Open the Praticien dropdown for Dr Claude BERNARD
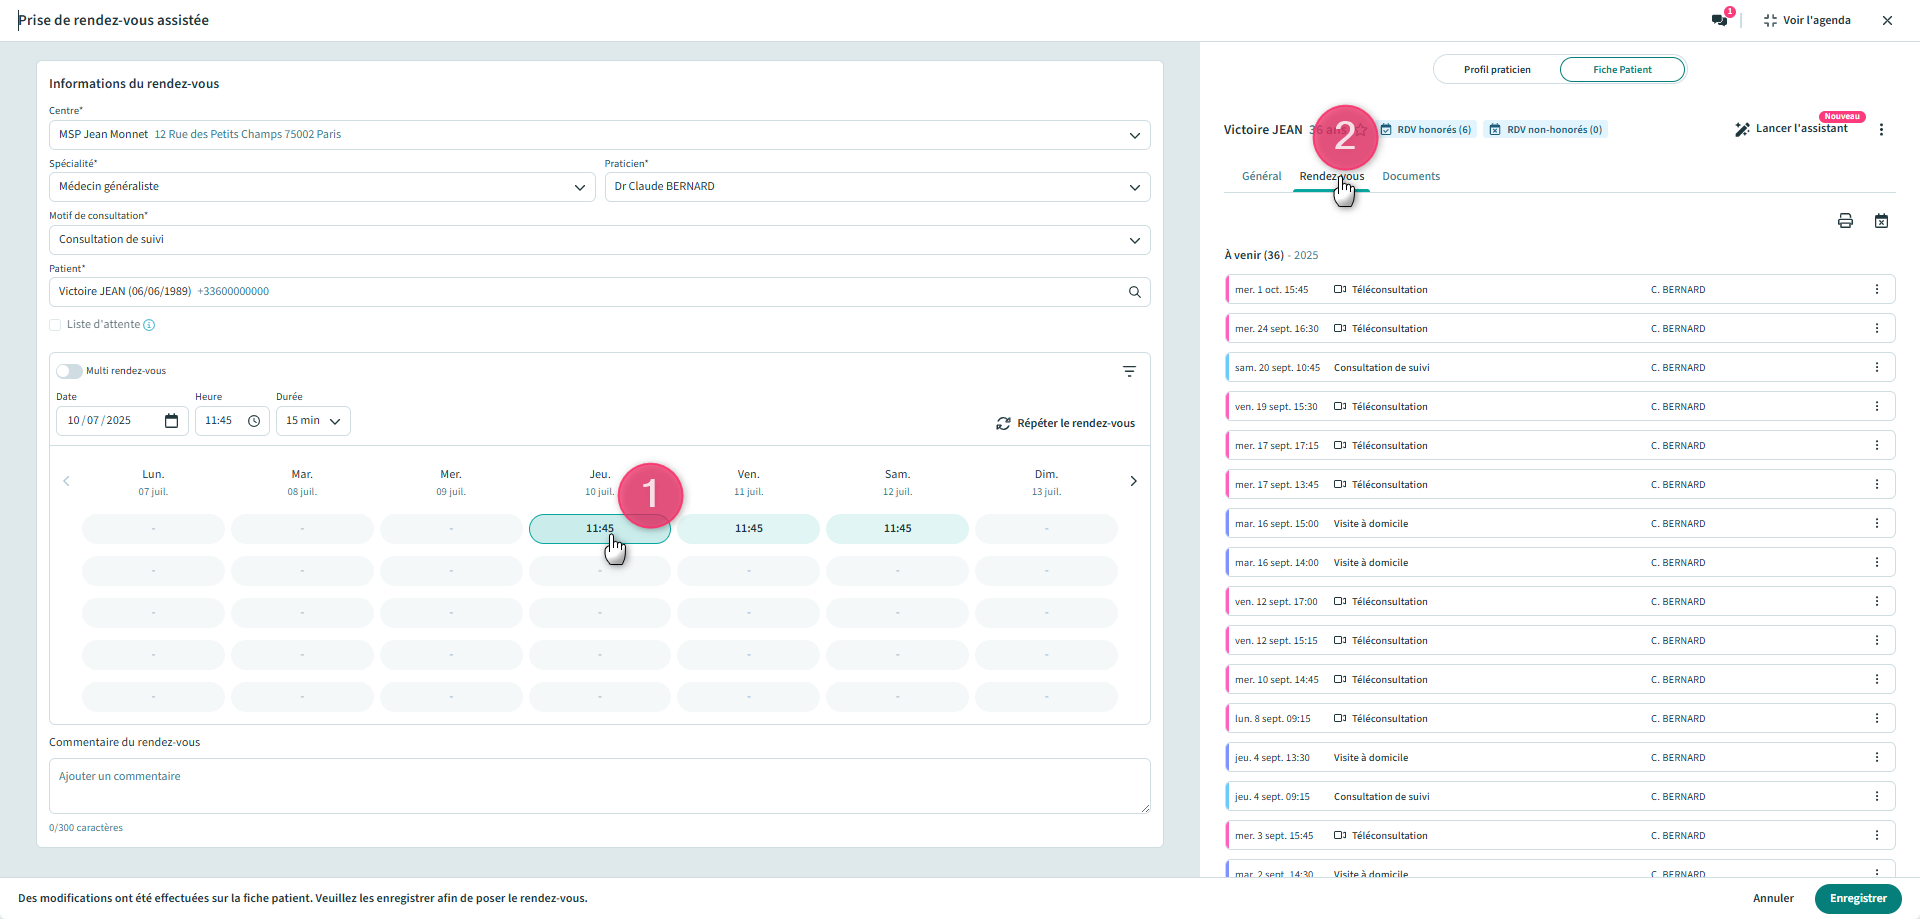Screen dimensions: 1920x919 point(877,187)
